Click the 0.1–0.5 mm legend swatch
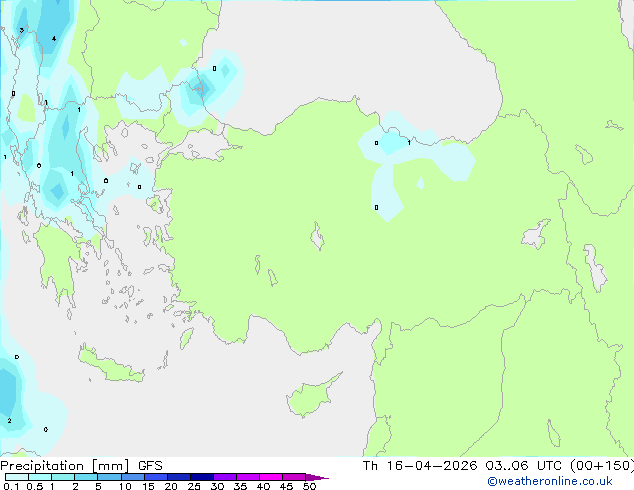 [17, 477]
